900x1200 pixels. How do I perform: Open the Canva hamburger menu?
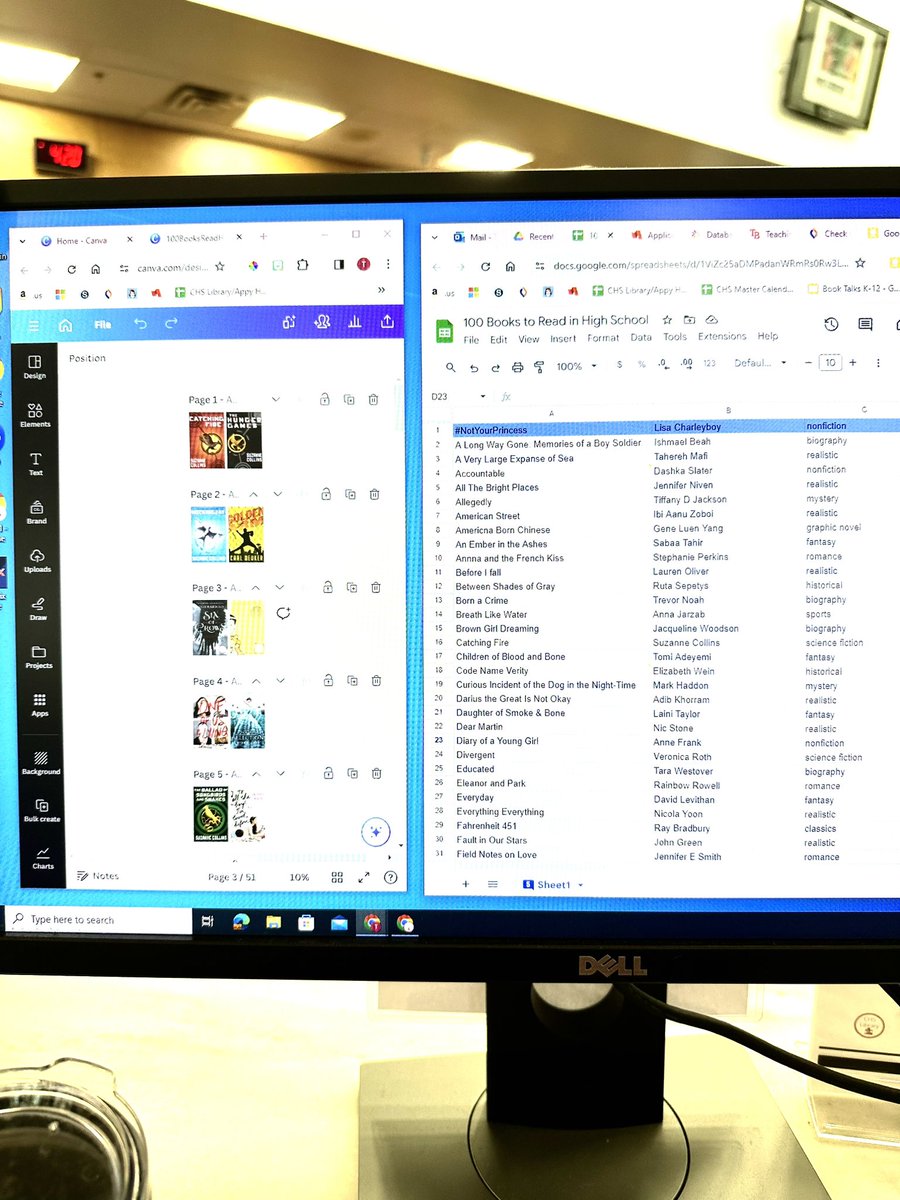[x=33, y=325]
